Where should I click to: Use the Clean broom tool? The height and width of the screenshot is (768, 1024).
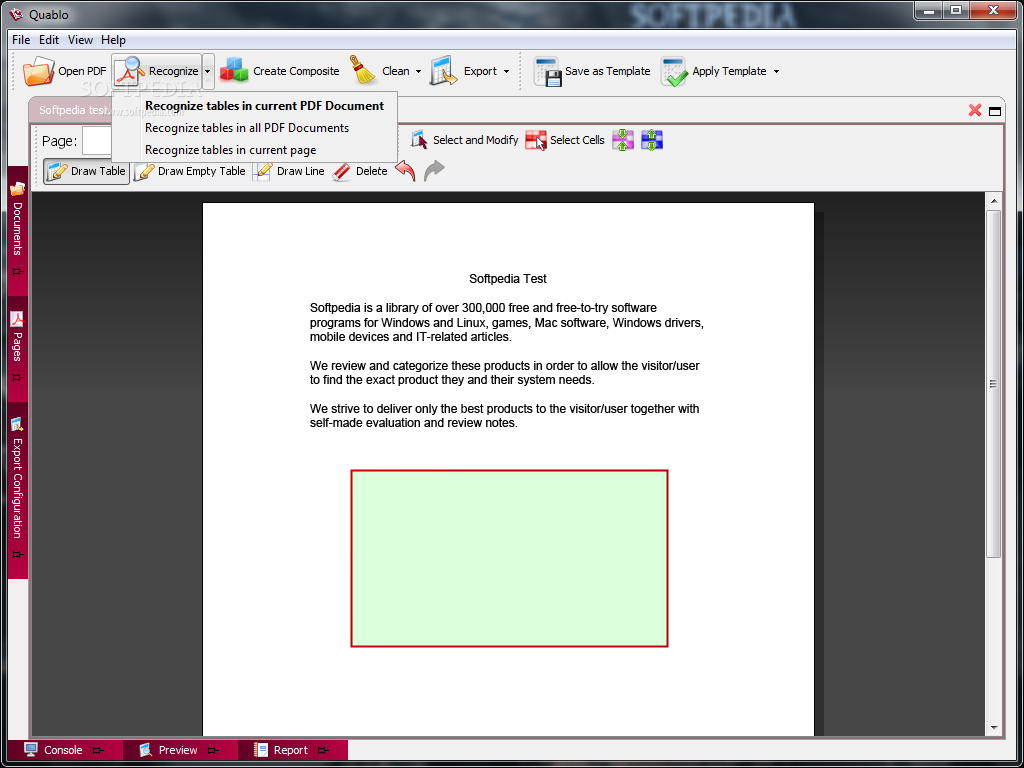coord(379,71)
